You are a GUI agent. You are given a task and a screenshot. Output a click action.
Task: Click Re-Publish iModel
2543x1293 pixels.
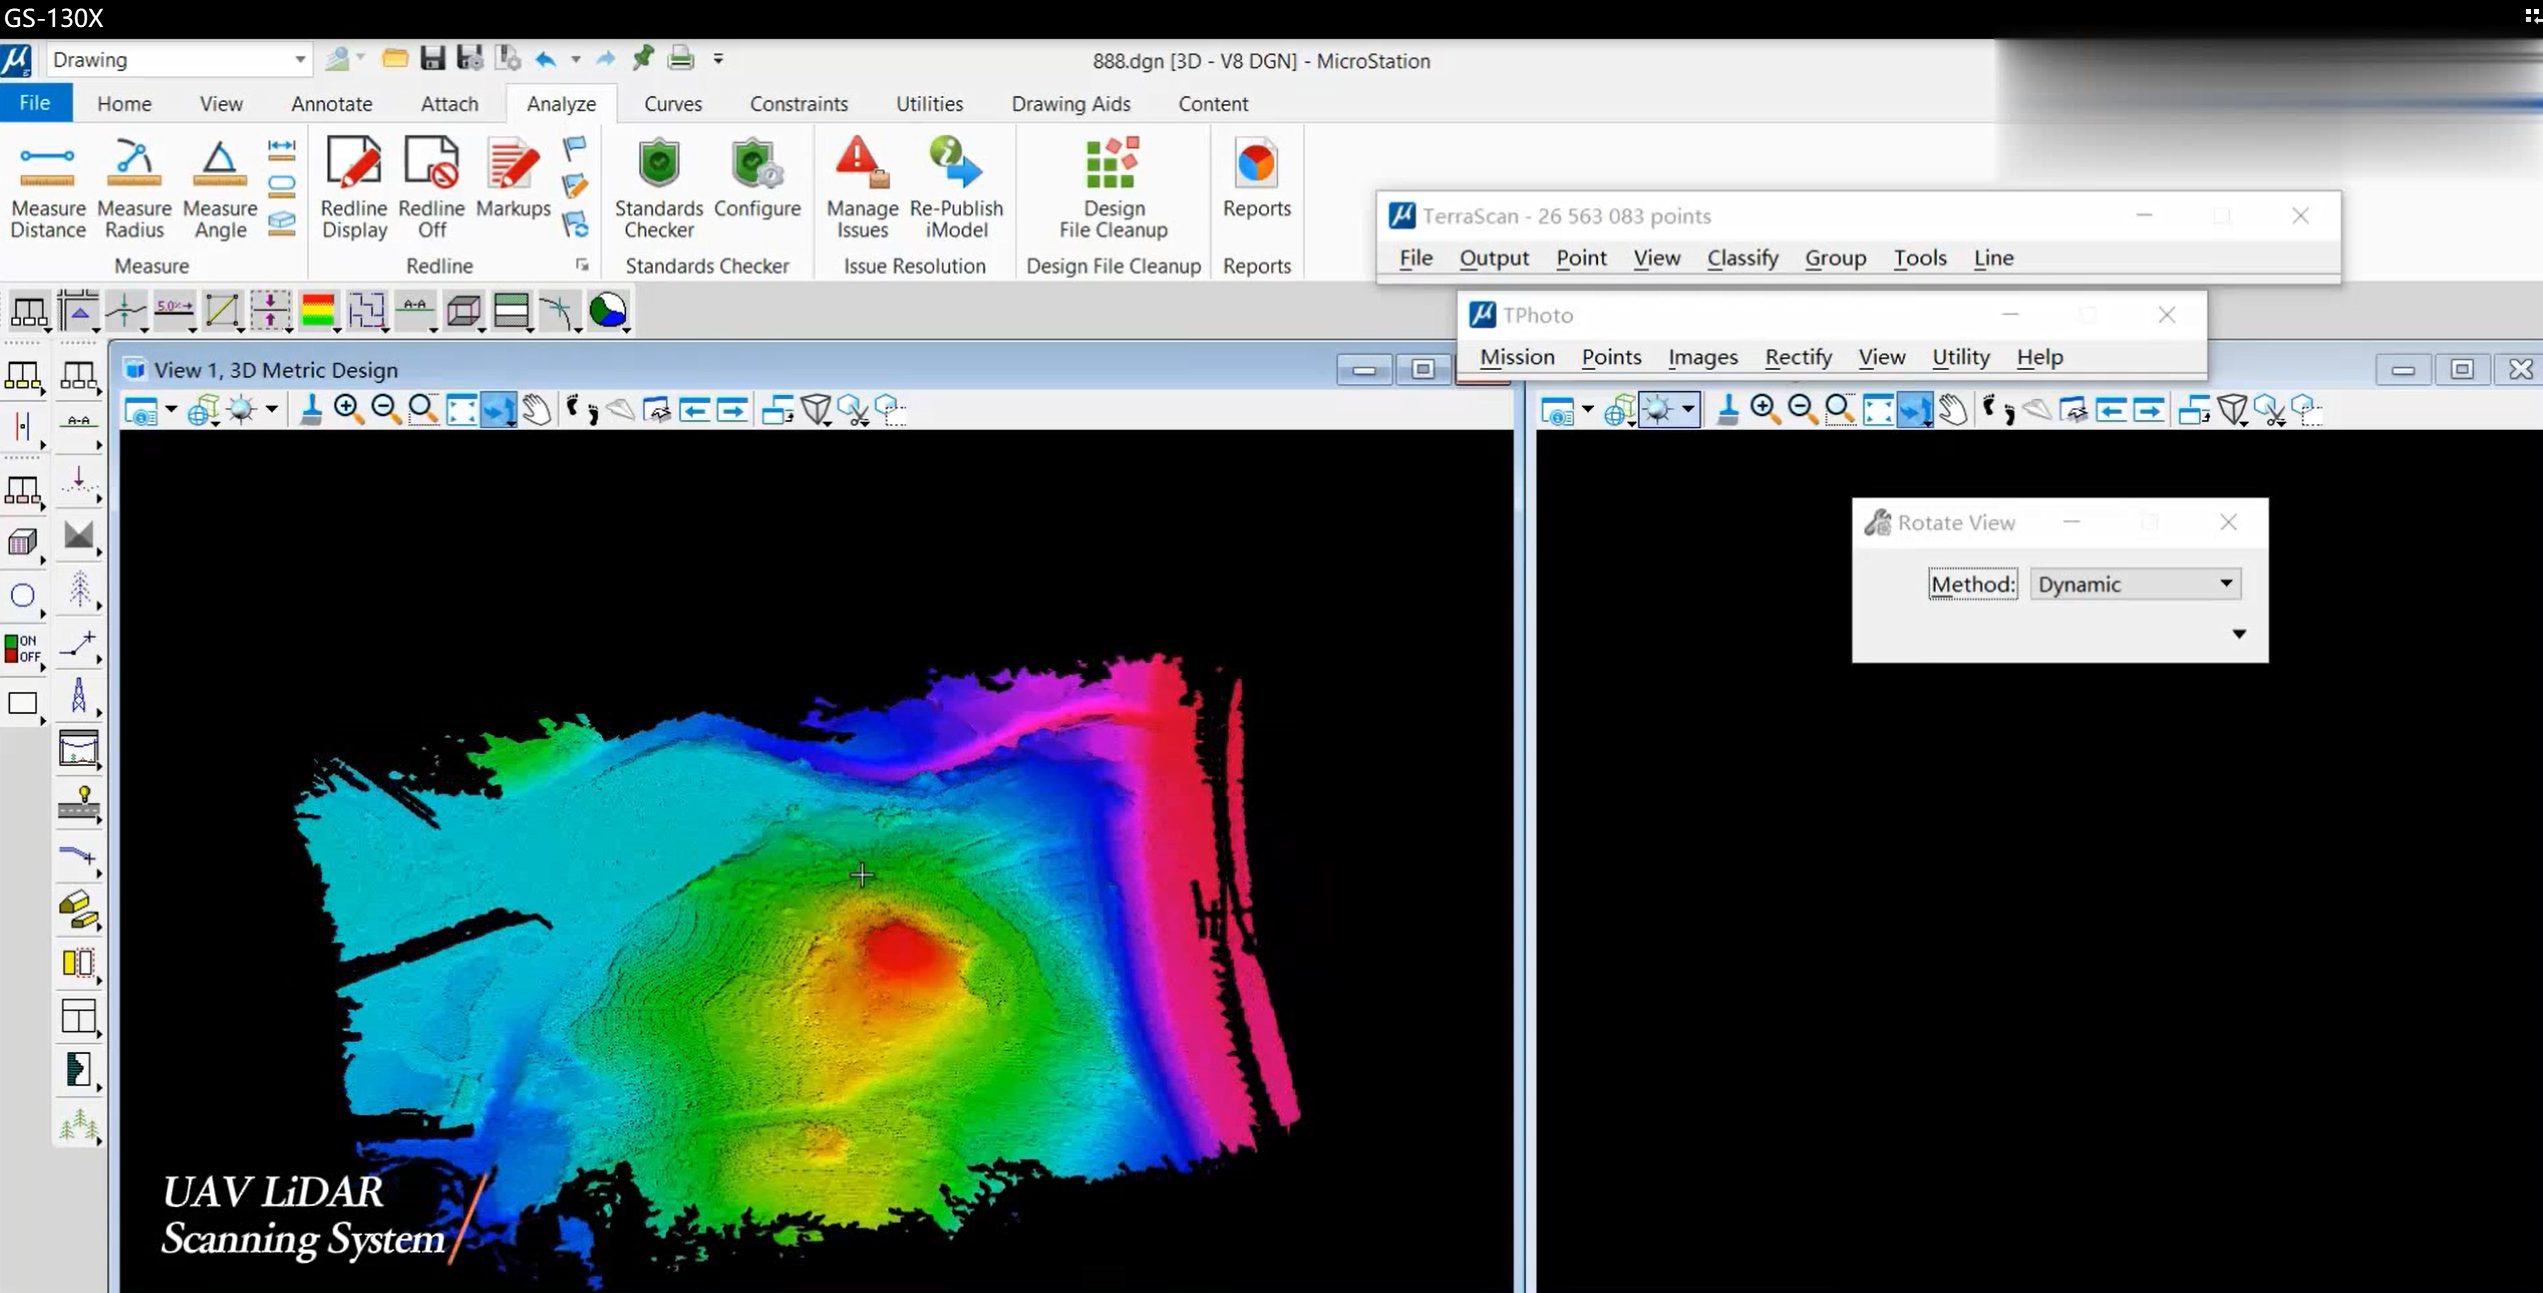(x=956, y=188)
